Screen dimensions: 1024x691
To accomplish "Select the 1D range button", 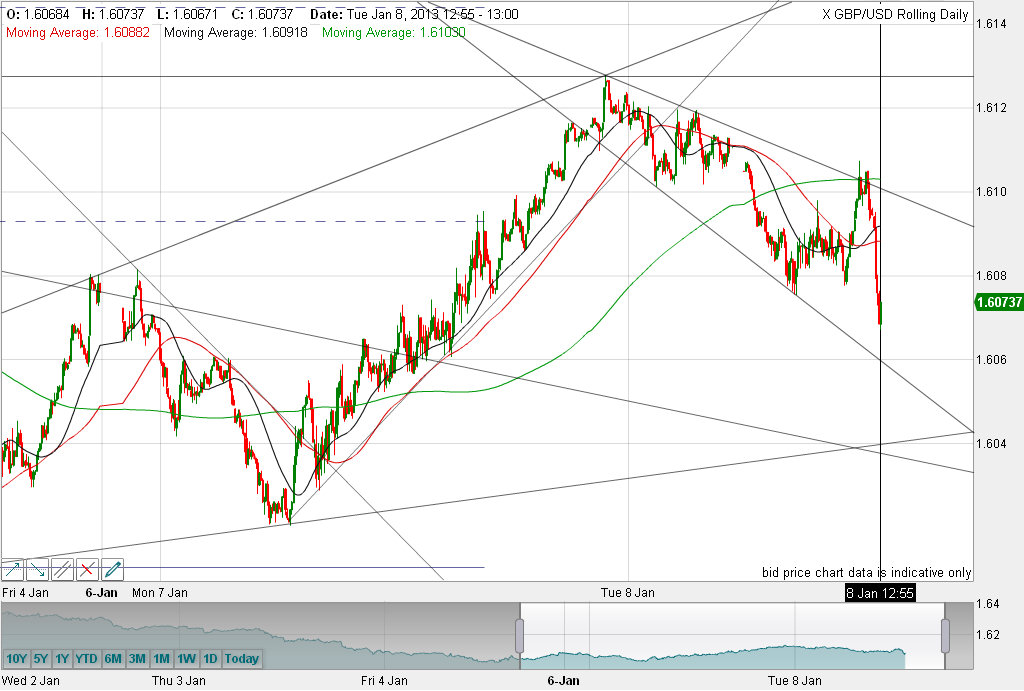I will pos(210,658).
